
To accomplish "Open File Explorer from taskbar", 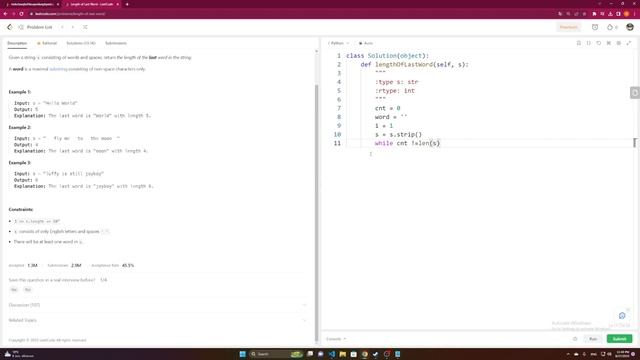I will click(342, 354).
